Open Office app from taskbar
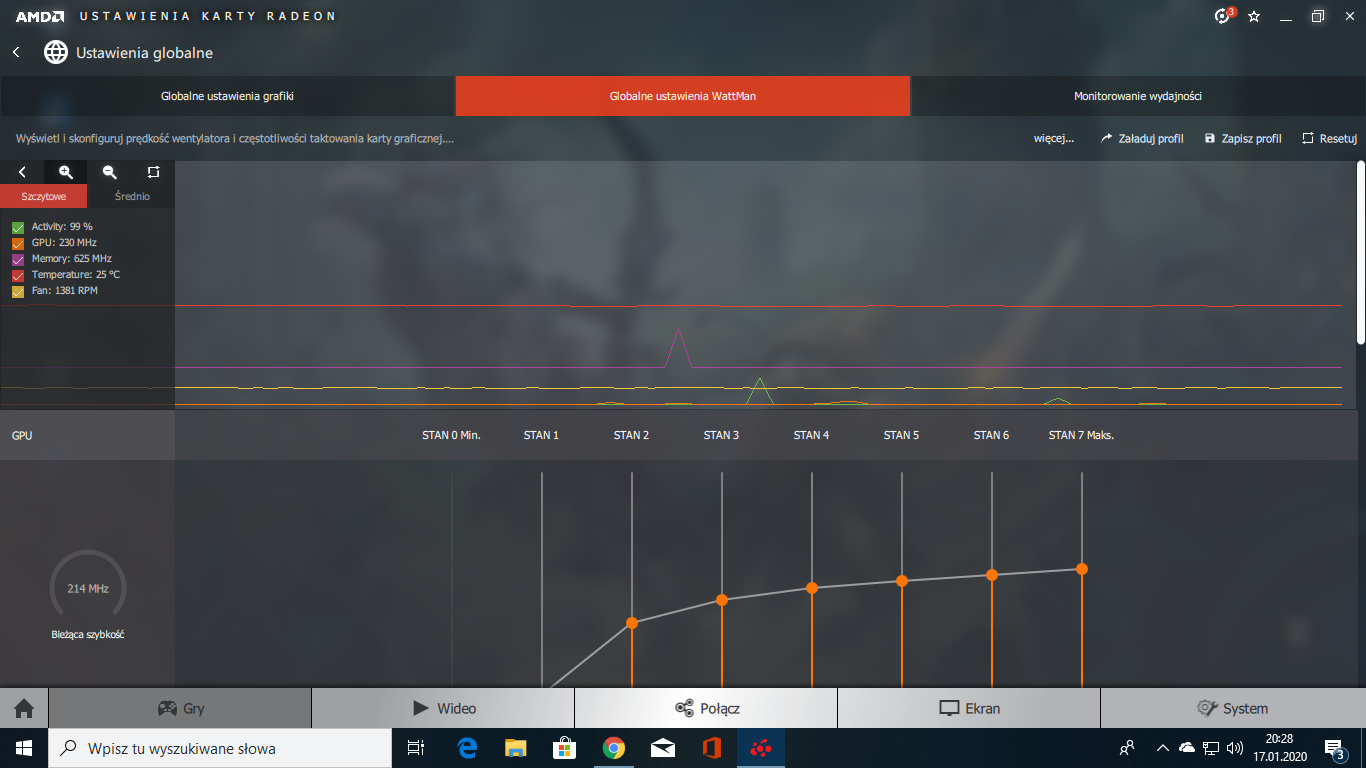 [712, 748]
